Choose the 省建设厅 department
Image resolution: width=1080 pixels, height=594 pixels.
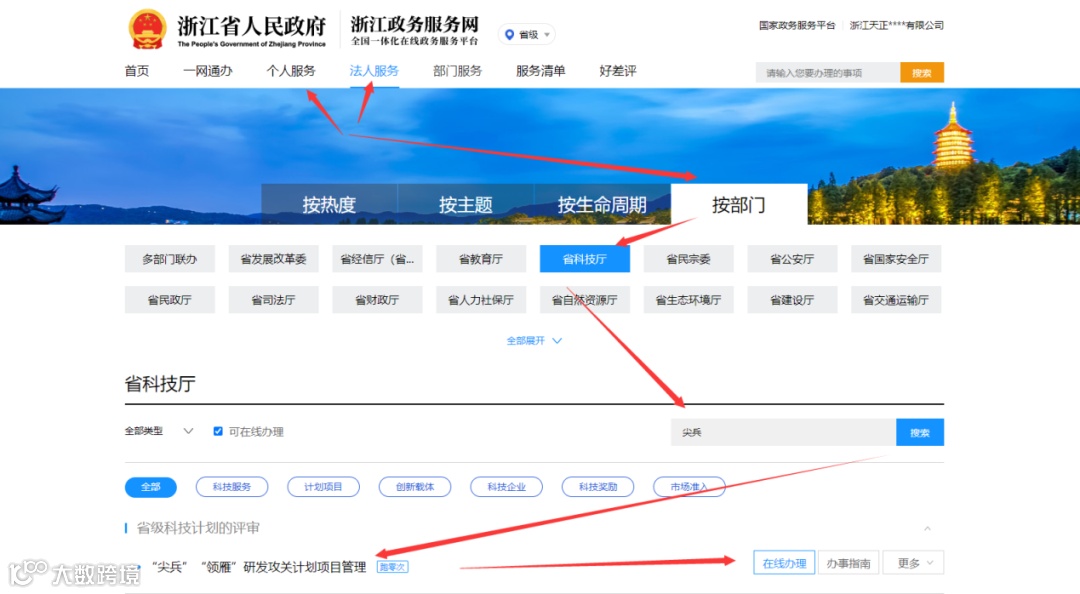pyautogui.click(x=792, y=300)
